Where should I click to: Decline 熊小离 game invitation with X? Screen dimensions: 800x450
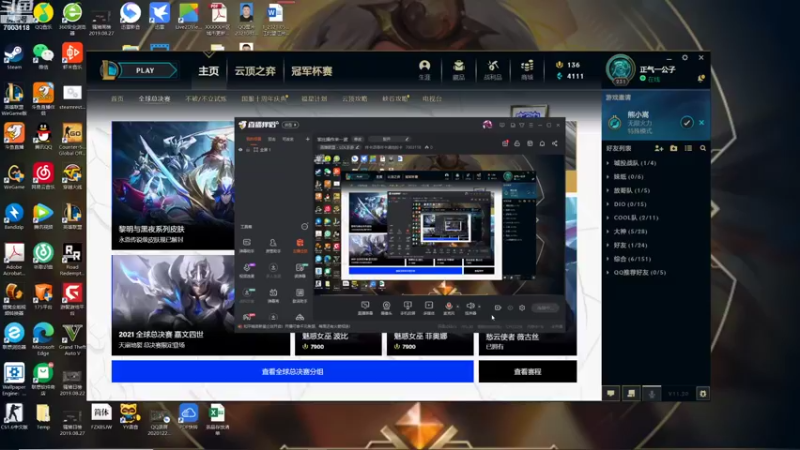tap(702, 122)
